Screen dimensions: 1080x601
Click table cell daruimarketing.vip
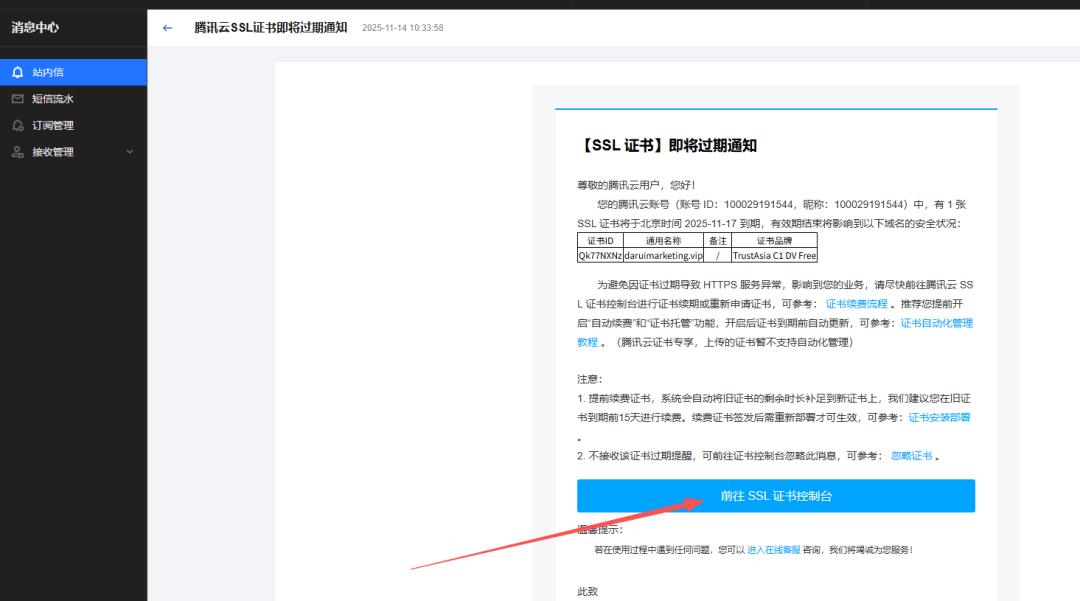click(663, 255)
